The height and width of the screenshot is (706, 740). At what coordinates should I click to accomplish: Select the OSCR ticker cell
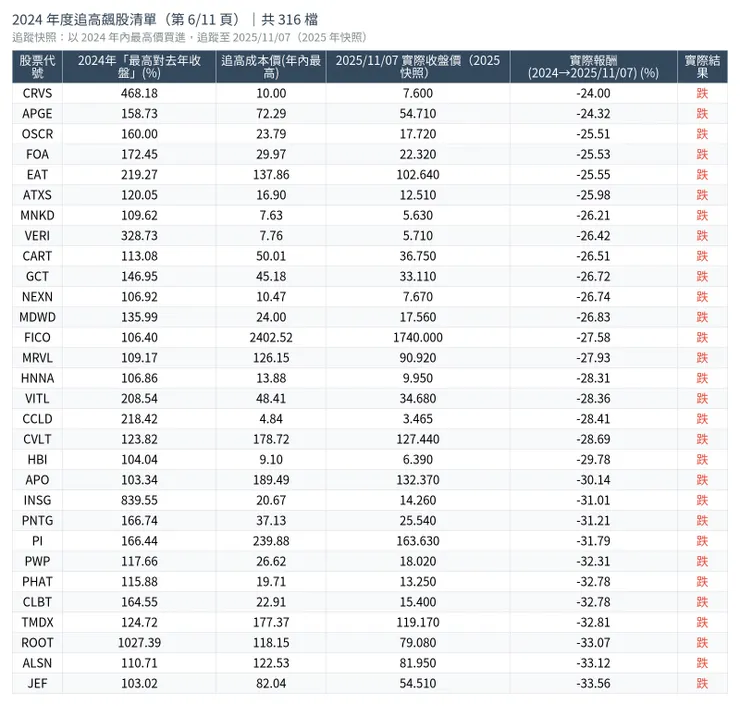point(37,134)
